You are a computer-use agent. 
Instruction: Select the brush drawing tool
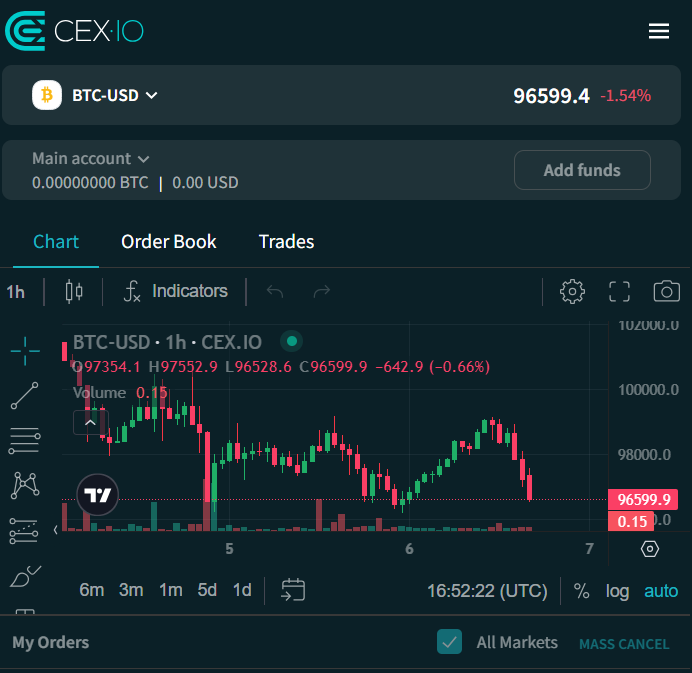pyautogui.click(x=25, y=578)
